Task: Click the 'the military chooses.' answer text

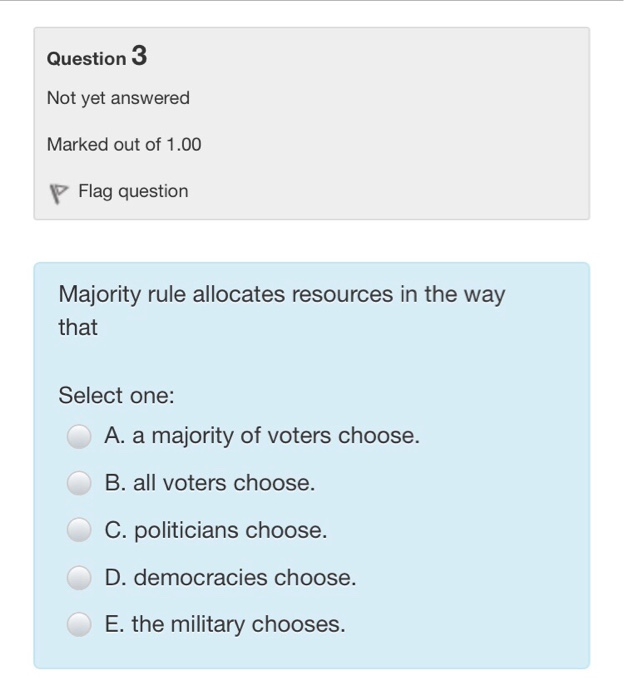Action: 238,624
